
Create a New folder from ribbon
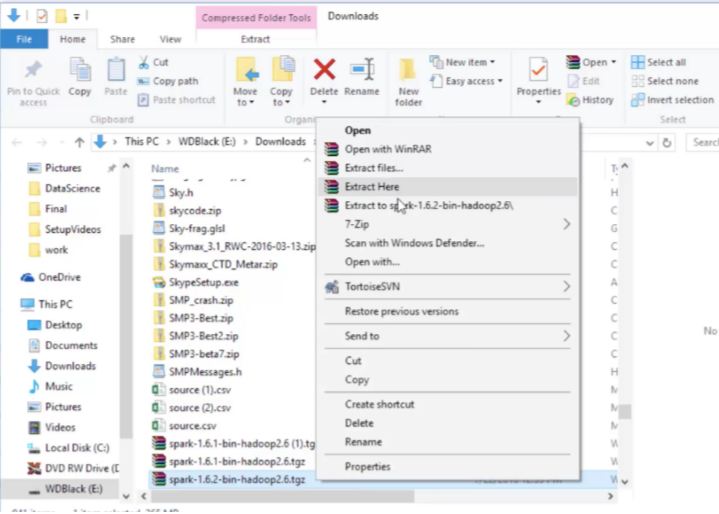tap(408, 83)
